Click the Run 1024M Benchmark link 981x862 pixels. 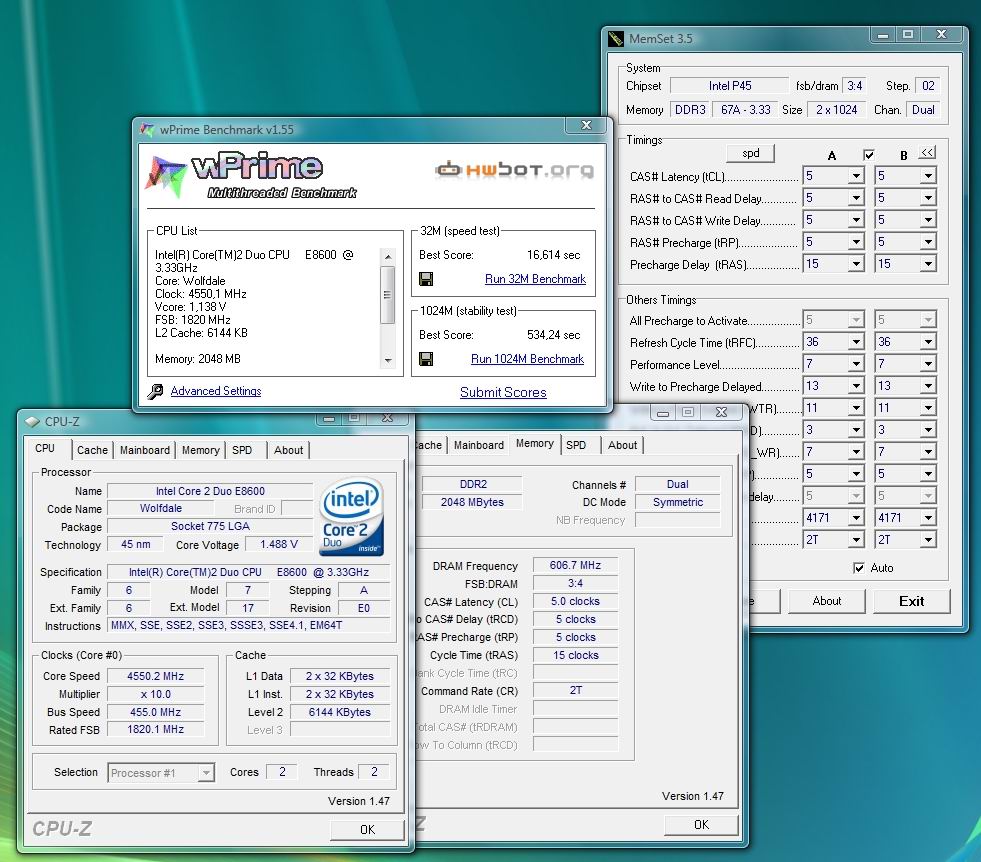pos(527,359)
